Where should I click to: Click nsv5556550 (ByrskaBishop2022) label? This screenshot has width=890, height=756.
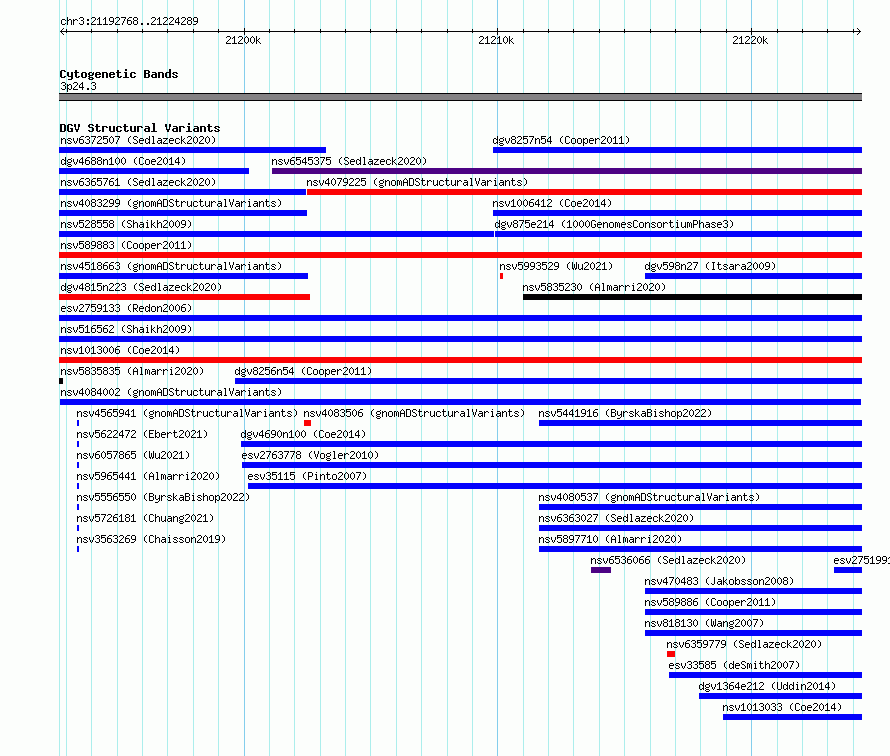163,497
